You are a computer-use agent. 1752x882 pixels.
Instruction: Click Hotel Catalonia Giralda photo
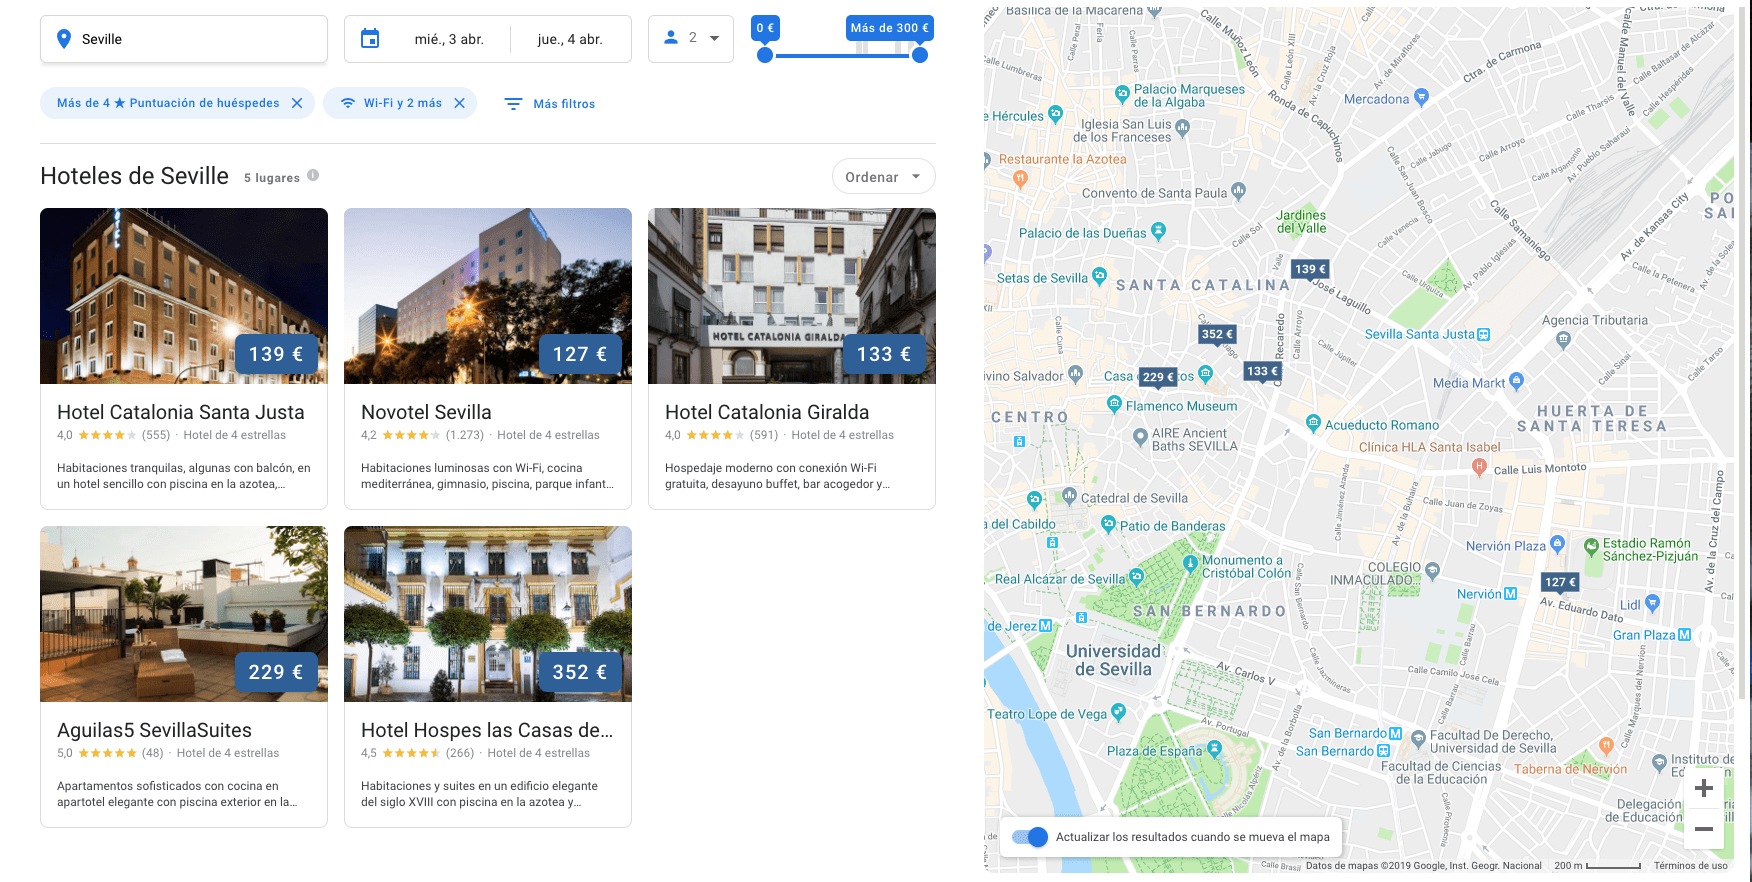[792, 296]
